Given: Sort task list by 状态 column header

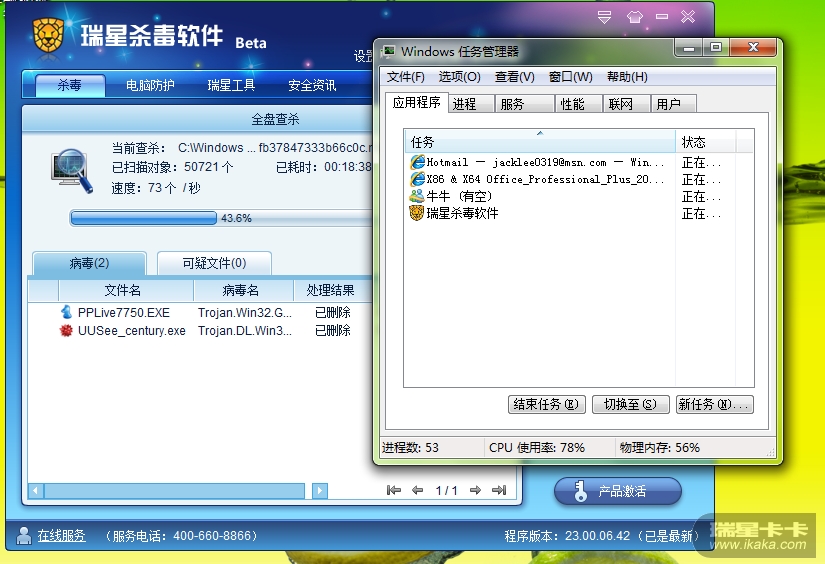Looking at the screenshot, I should [706, 142].
